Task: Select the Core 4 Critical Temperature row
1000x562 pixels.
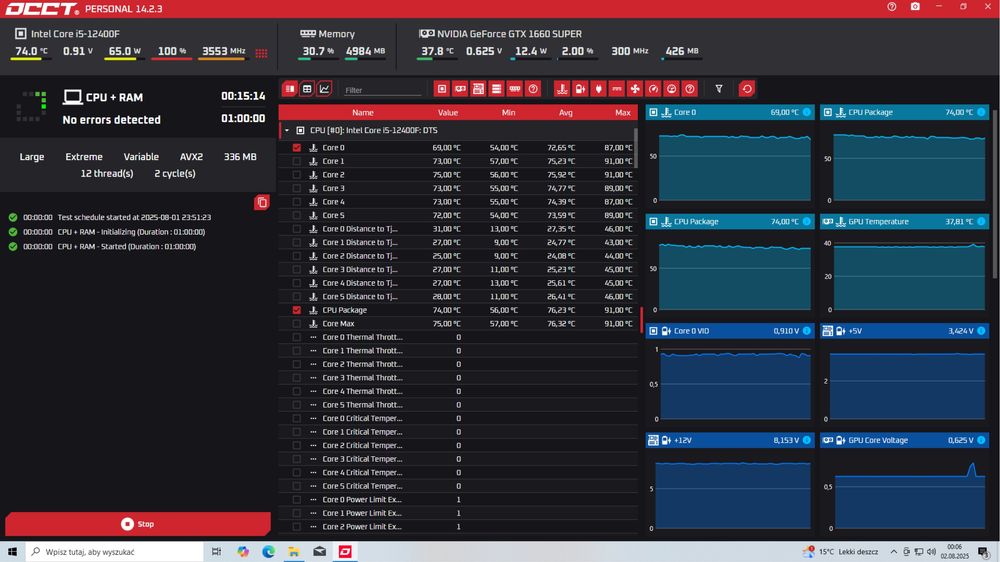Action: (x=458, y=473)
